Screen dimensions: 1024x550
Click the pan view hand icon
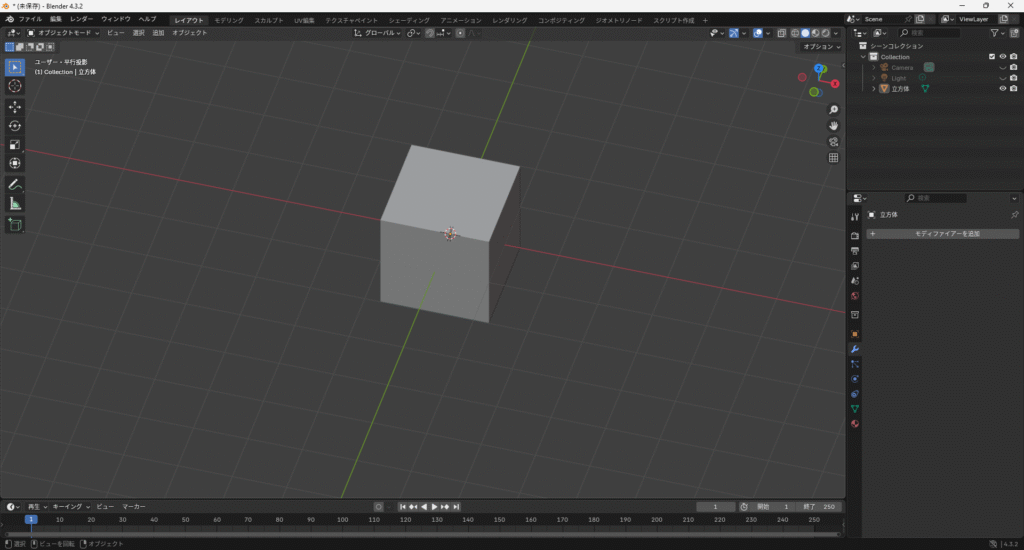(833, 125)
